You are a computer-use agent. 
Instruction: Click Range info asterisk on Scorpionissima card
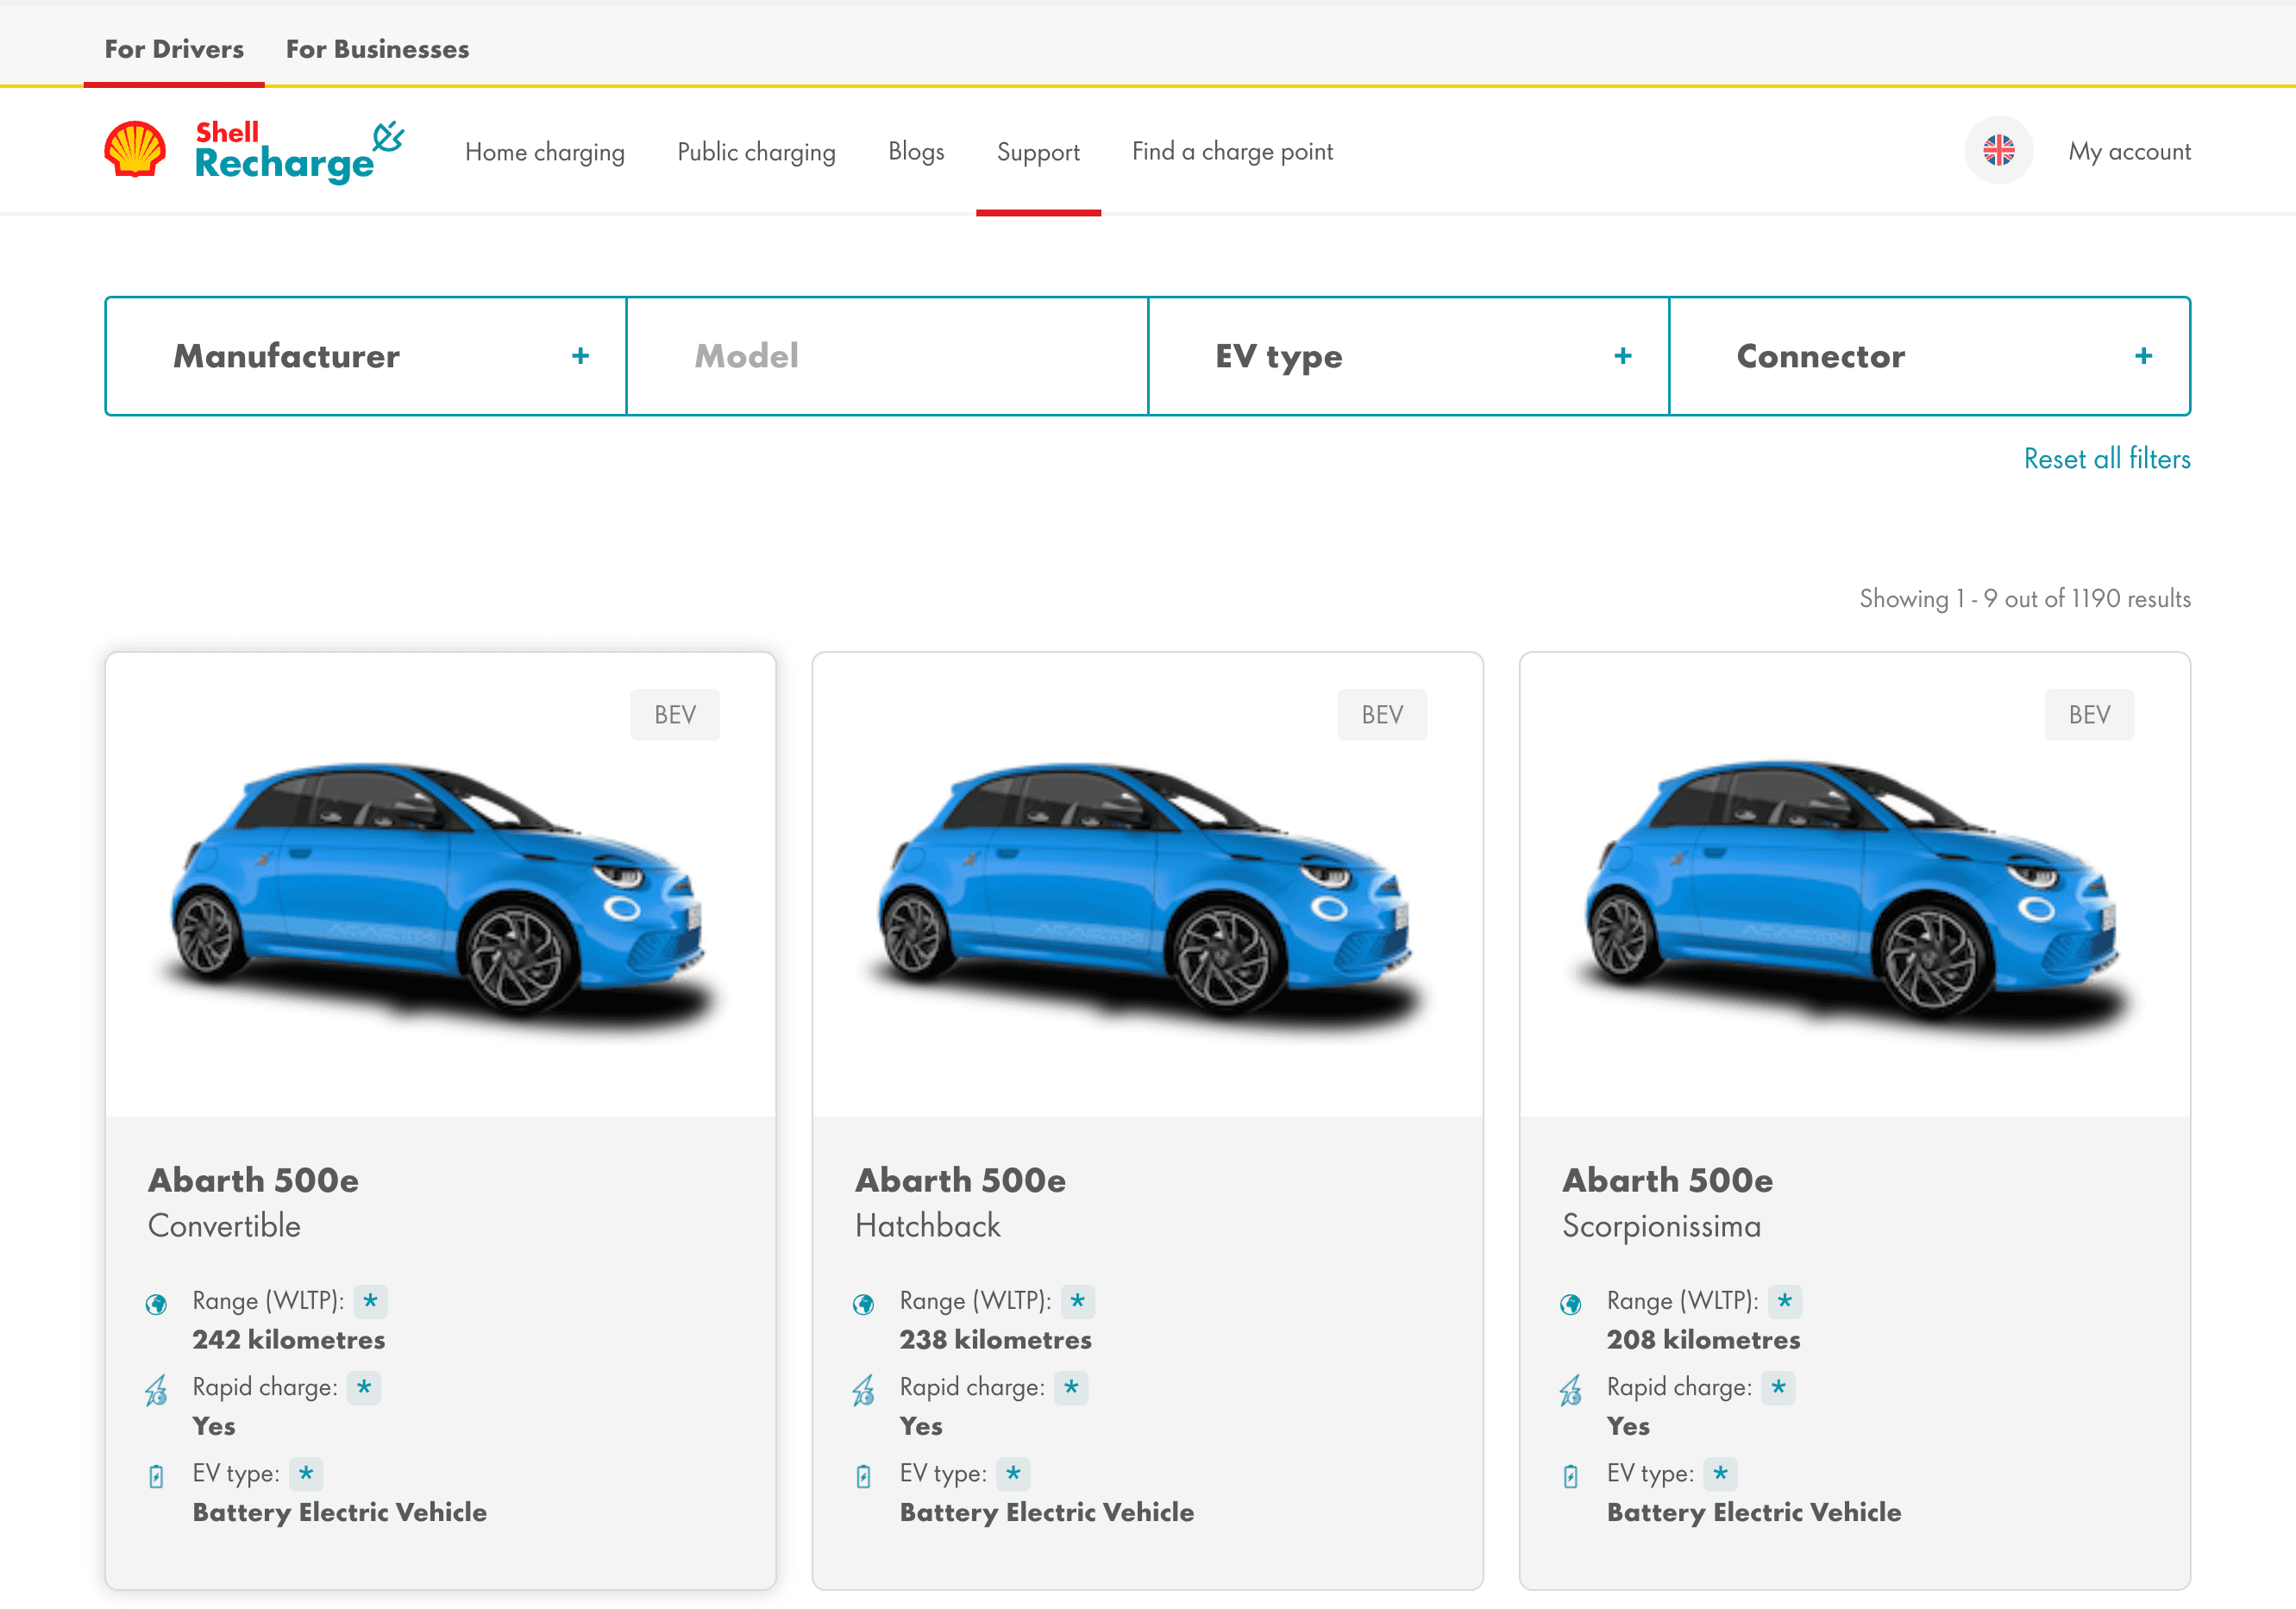[1785, 1301]
